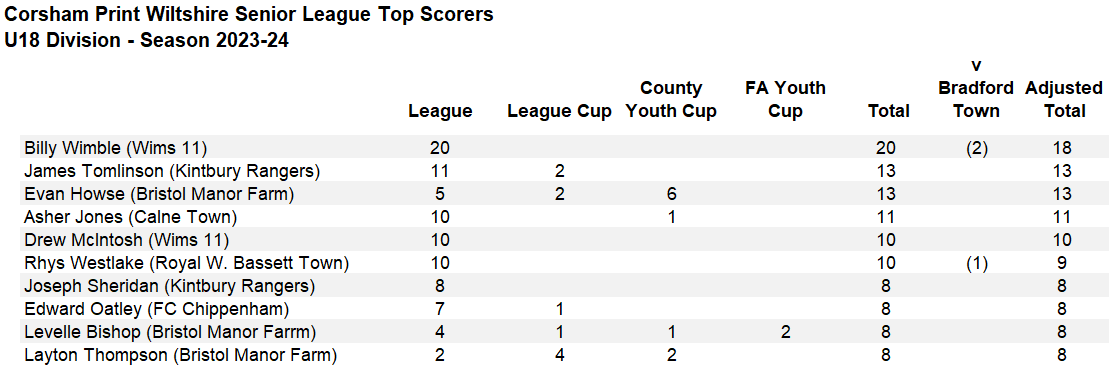This screenshot has height=366, width=1109.
Task: Select the FA Youth Cup header
Action: pyautogui.click(x=785, y=100)
